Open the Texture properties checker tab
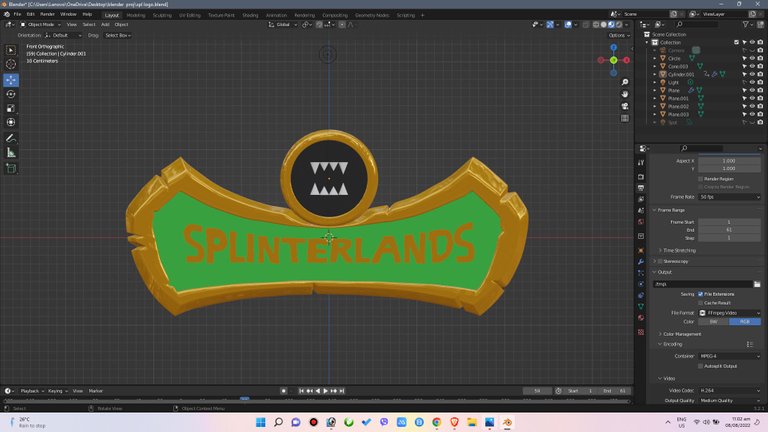 [x=641, y=332]
